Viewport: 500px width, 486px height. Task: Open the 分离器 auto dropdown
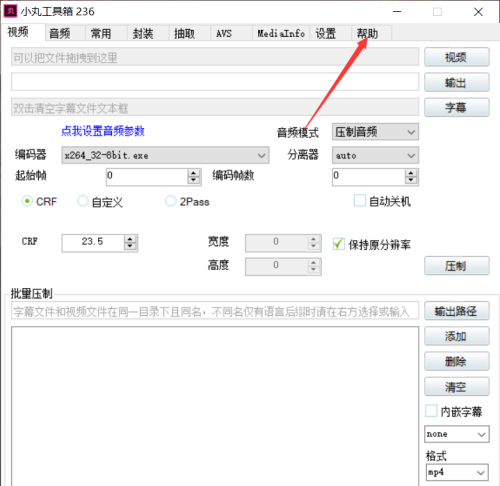(375, 155)
